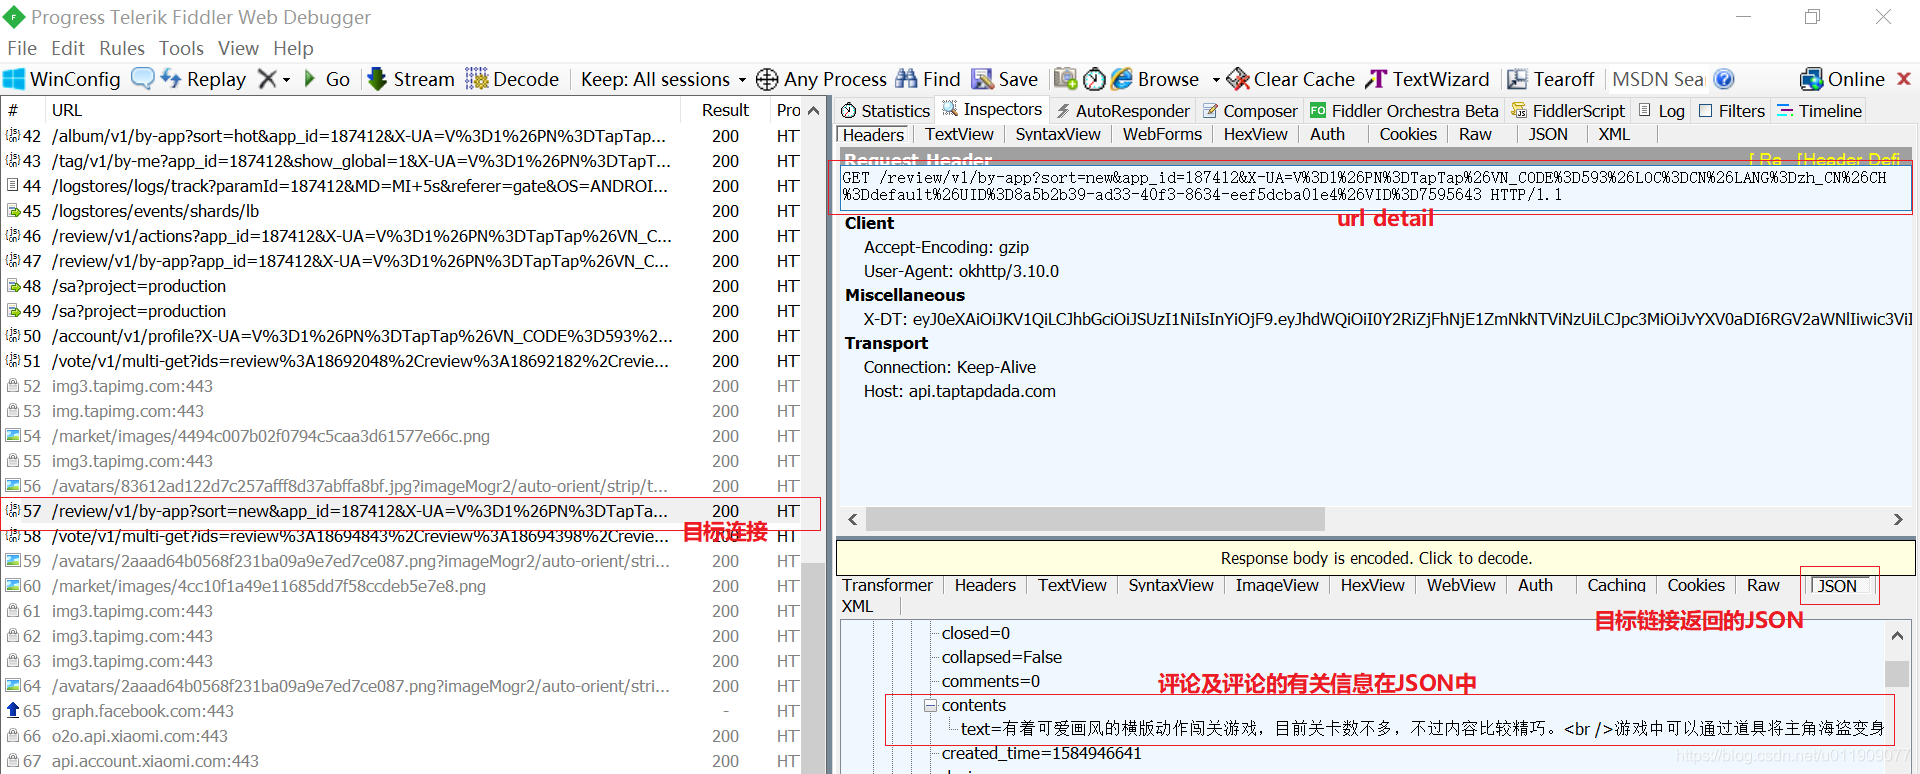1920x774 pixels.
Task: Click the Browse button
Action: pos(1155,79)
